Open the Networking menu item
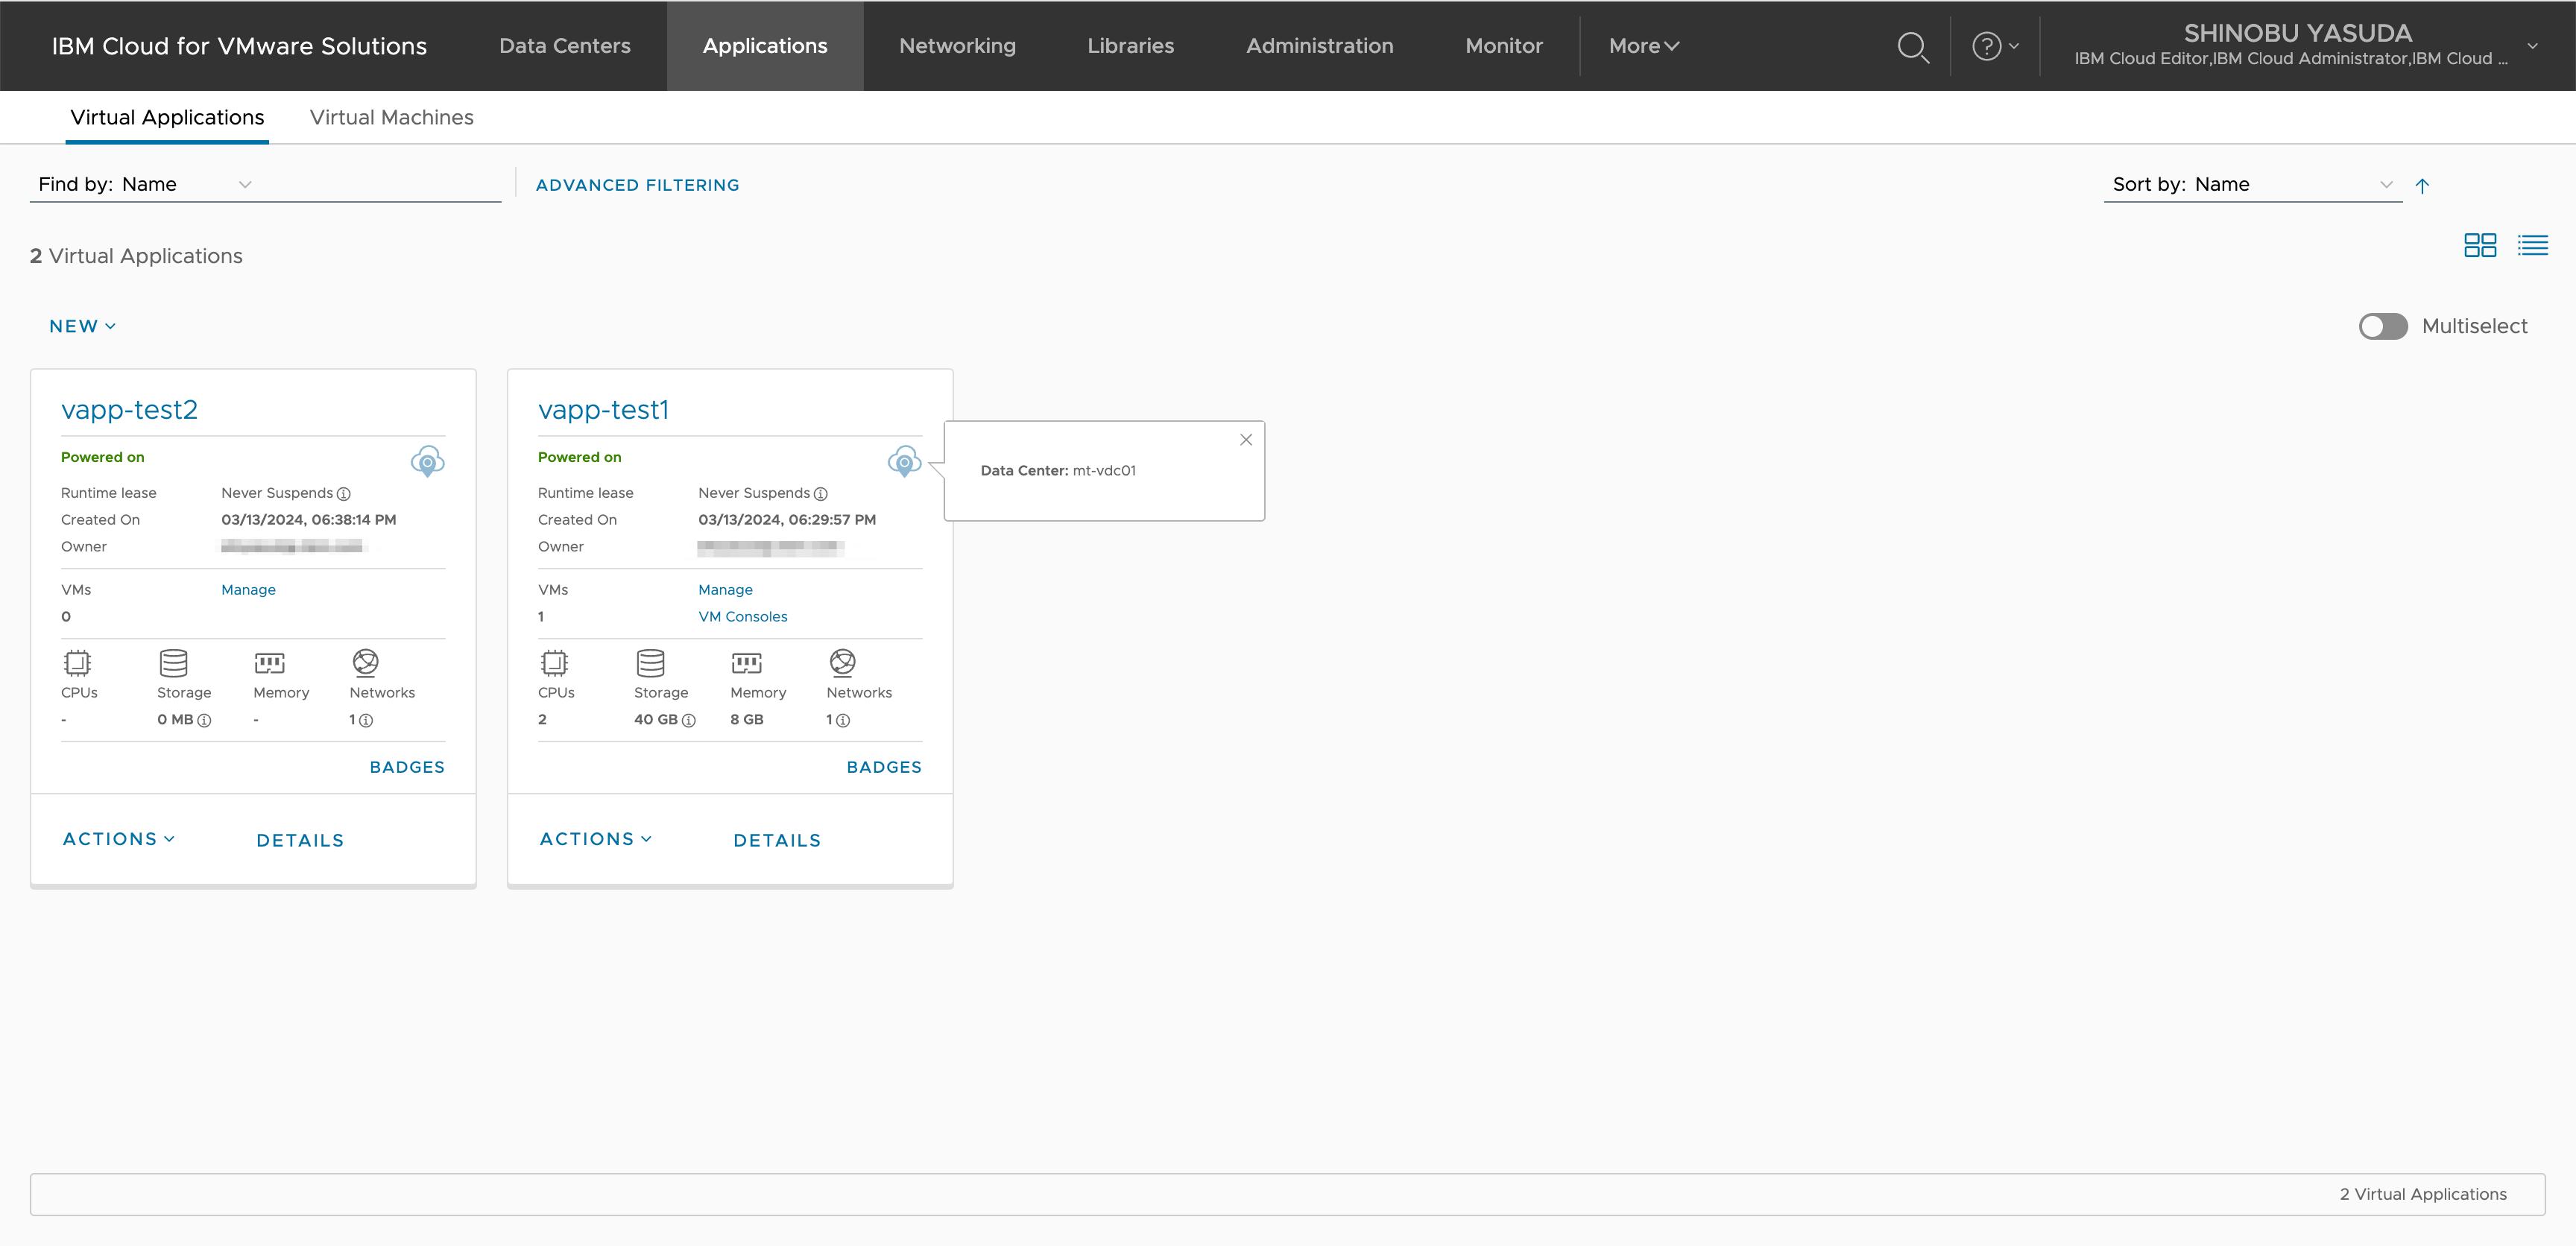 (x=957, y=46)
